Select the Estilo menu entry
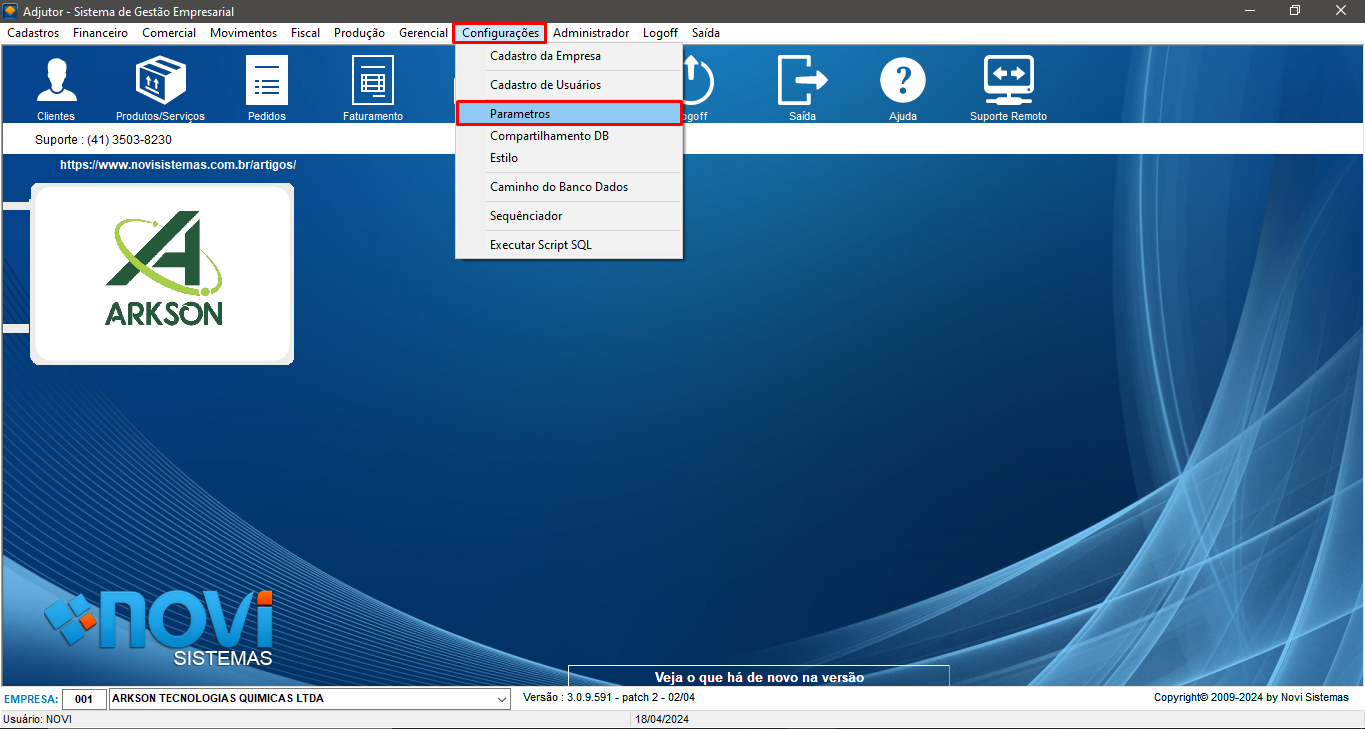 569,158
